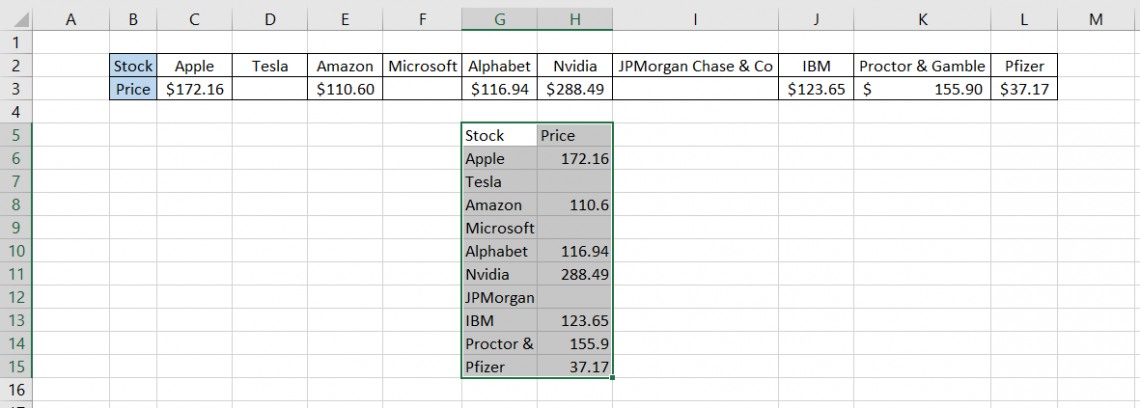Click the Pfizer price cell $37.17

pos(1023,89)
